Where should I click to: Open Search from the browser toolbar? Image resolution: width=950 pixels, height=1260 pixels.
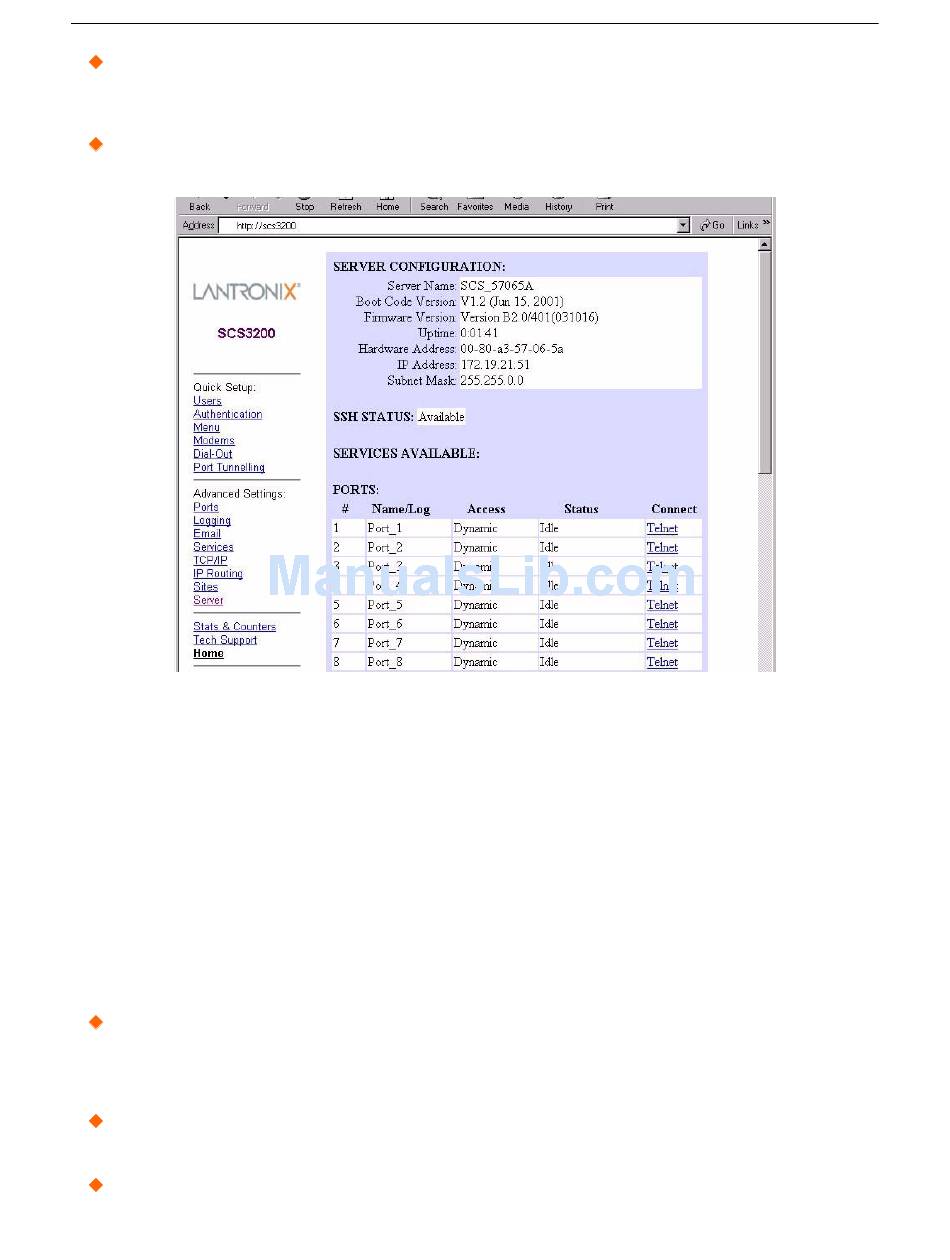coord(434,204)
